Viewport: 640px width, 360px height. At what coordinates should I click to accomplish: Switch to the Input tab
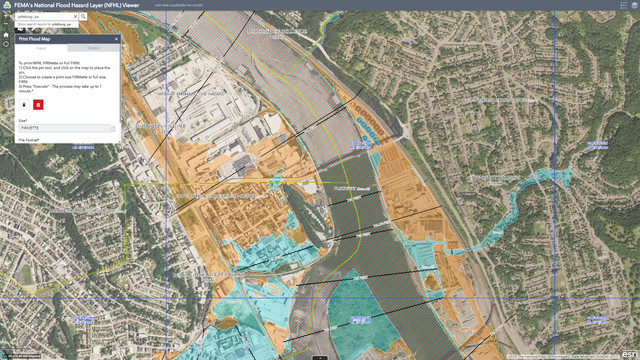click(x=41, y=48)
